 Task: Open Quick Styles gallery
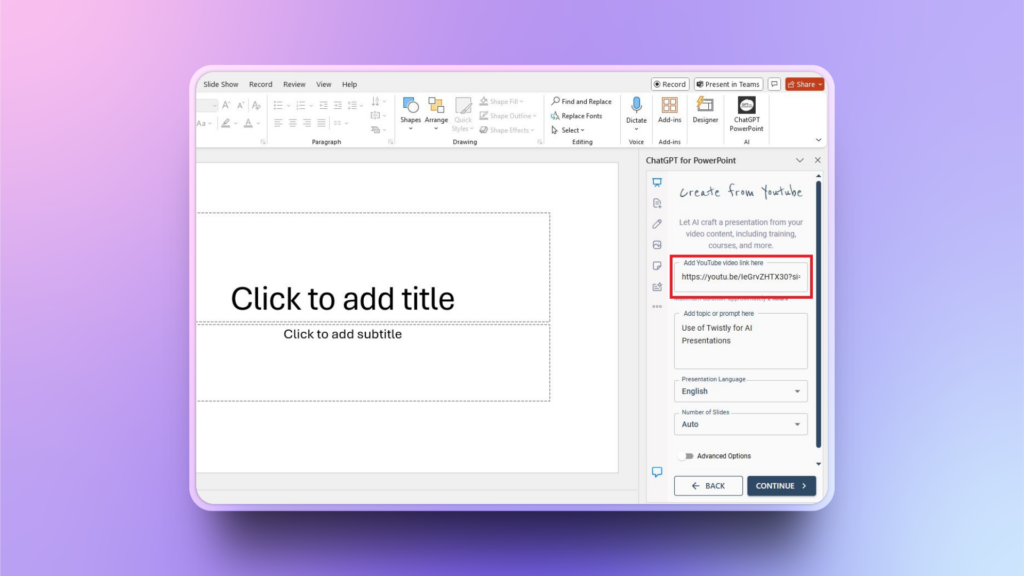pyautogui.click(x=462, y=114)
